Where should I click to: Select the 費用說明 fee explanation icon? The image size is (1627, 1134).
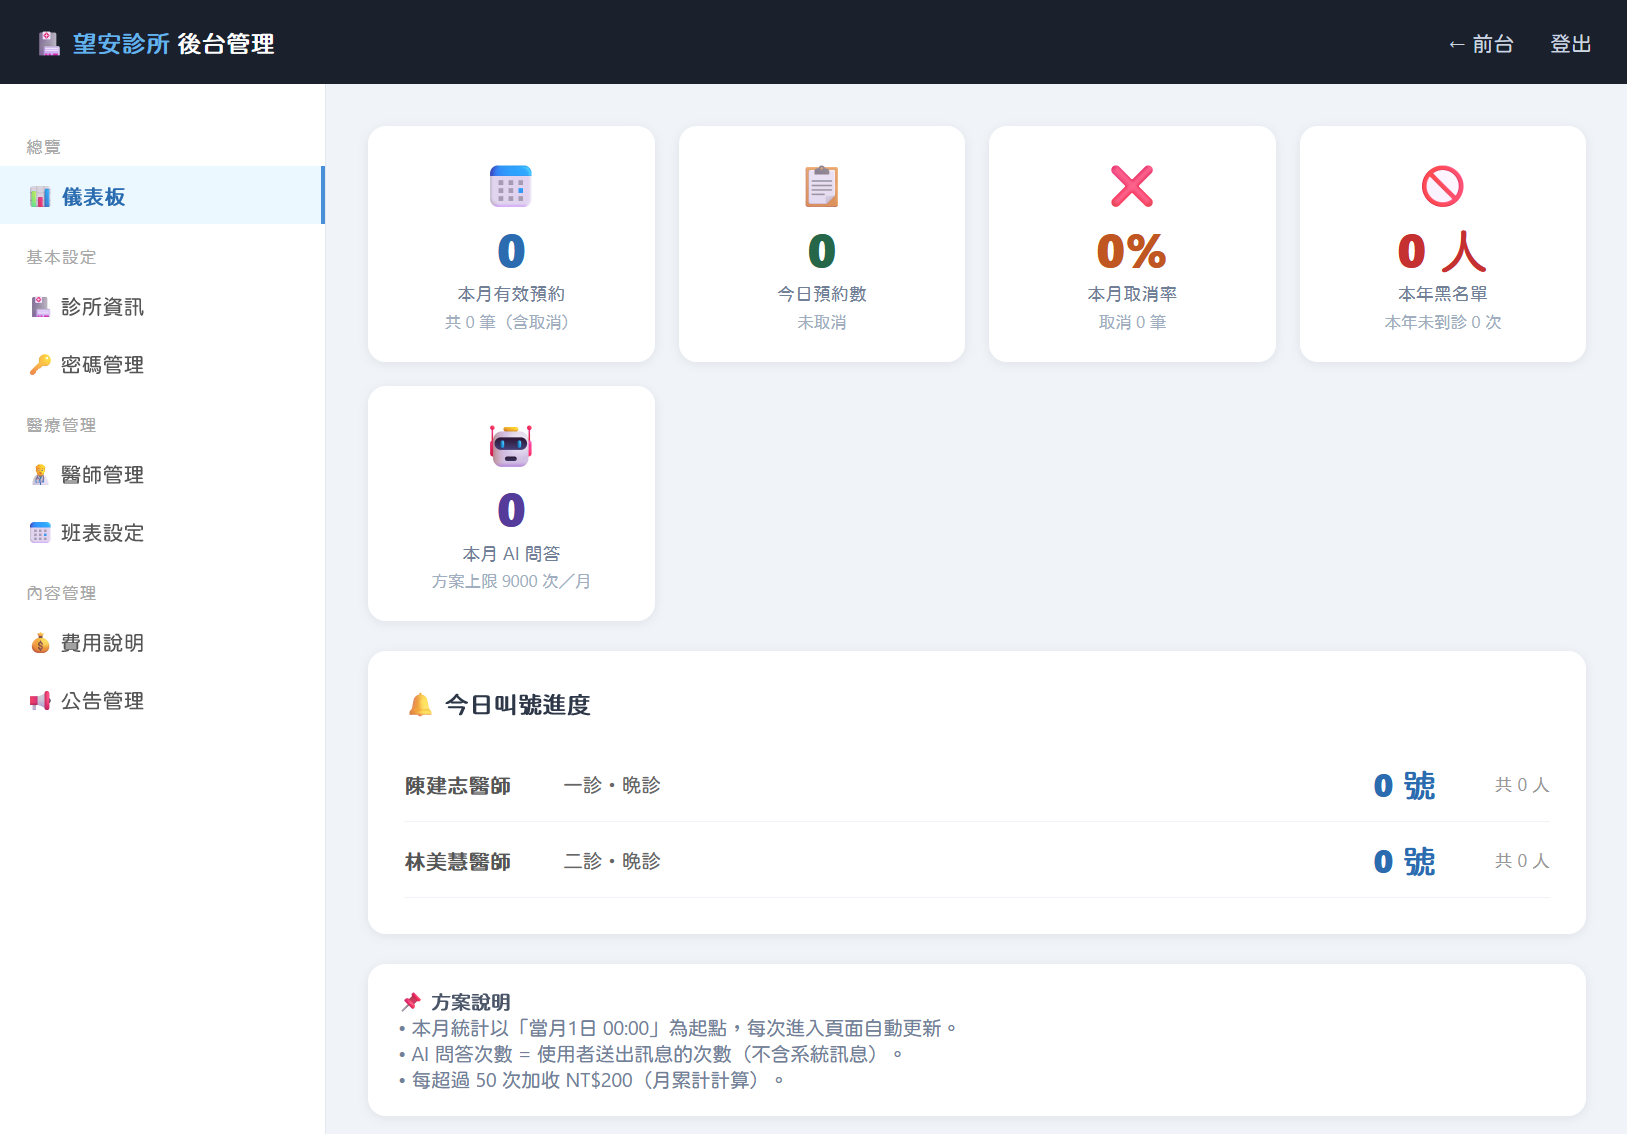(40, 642)
